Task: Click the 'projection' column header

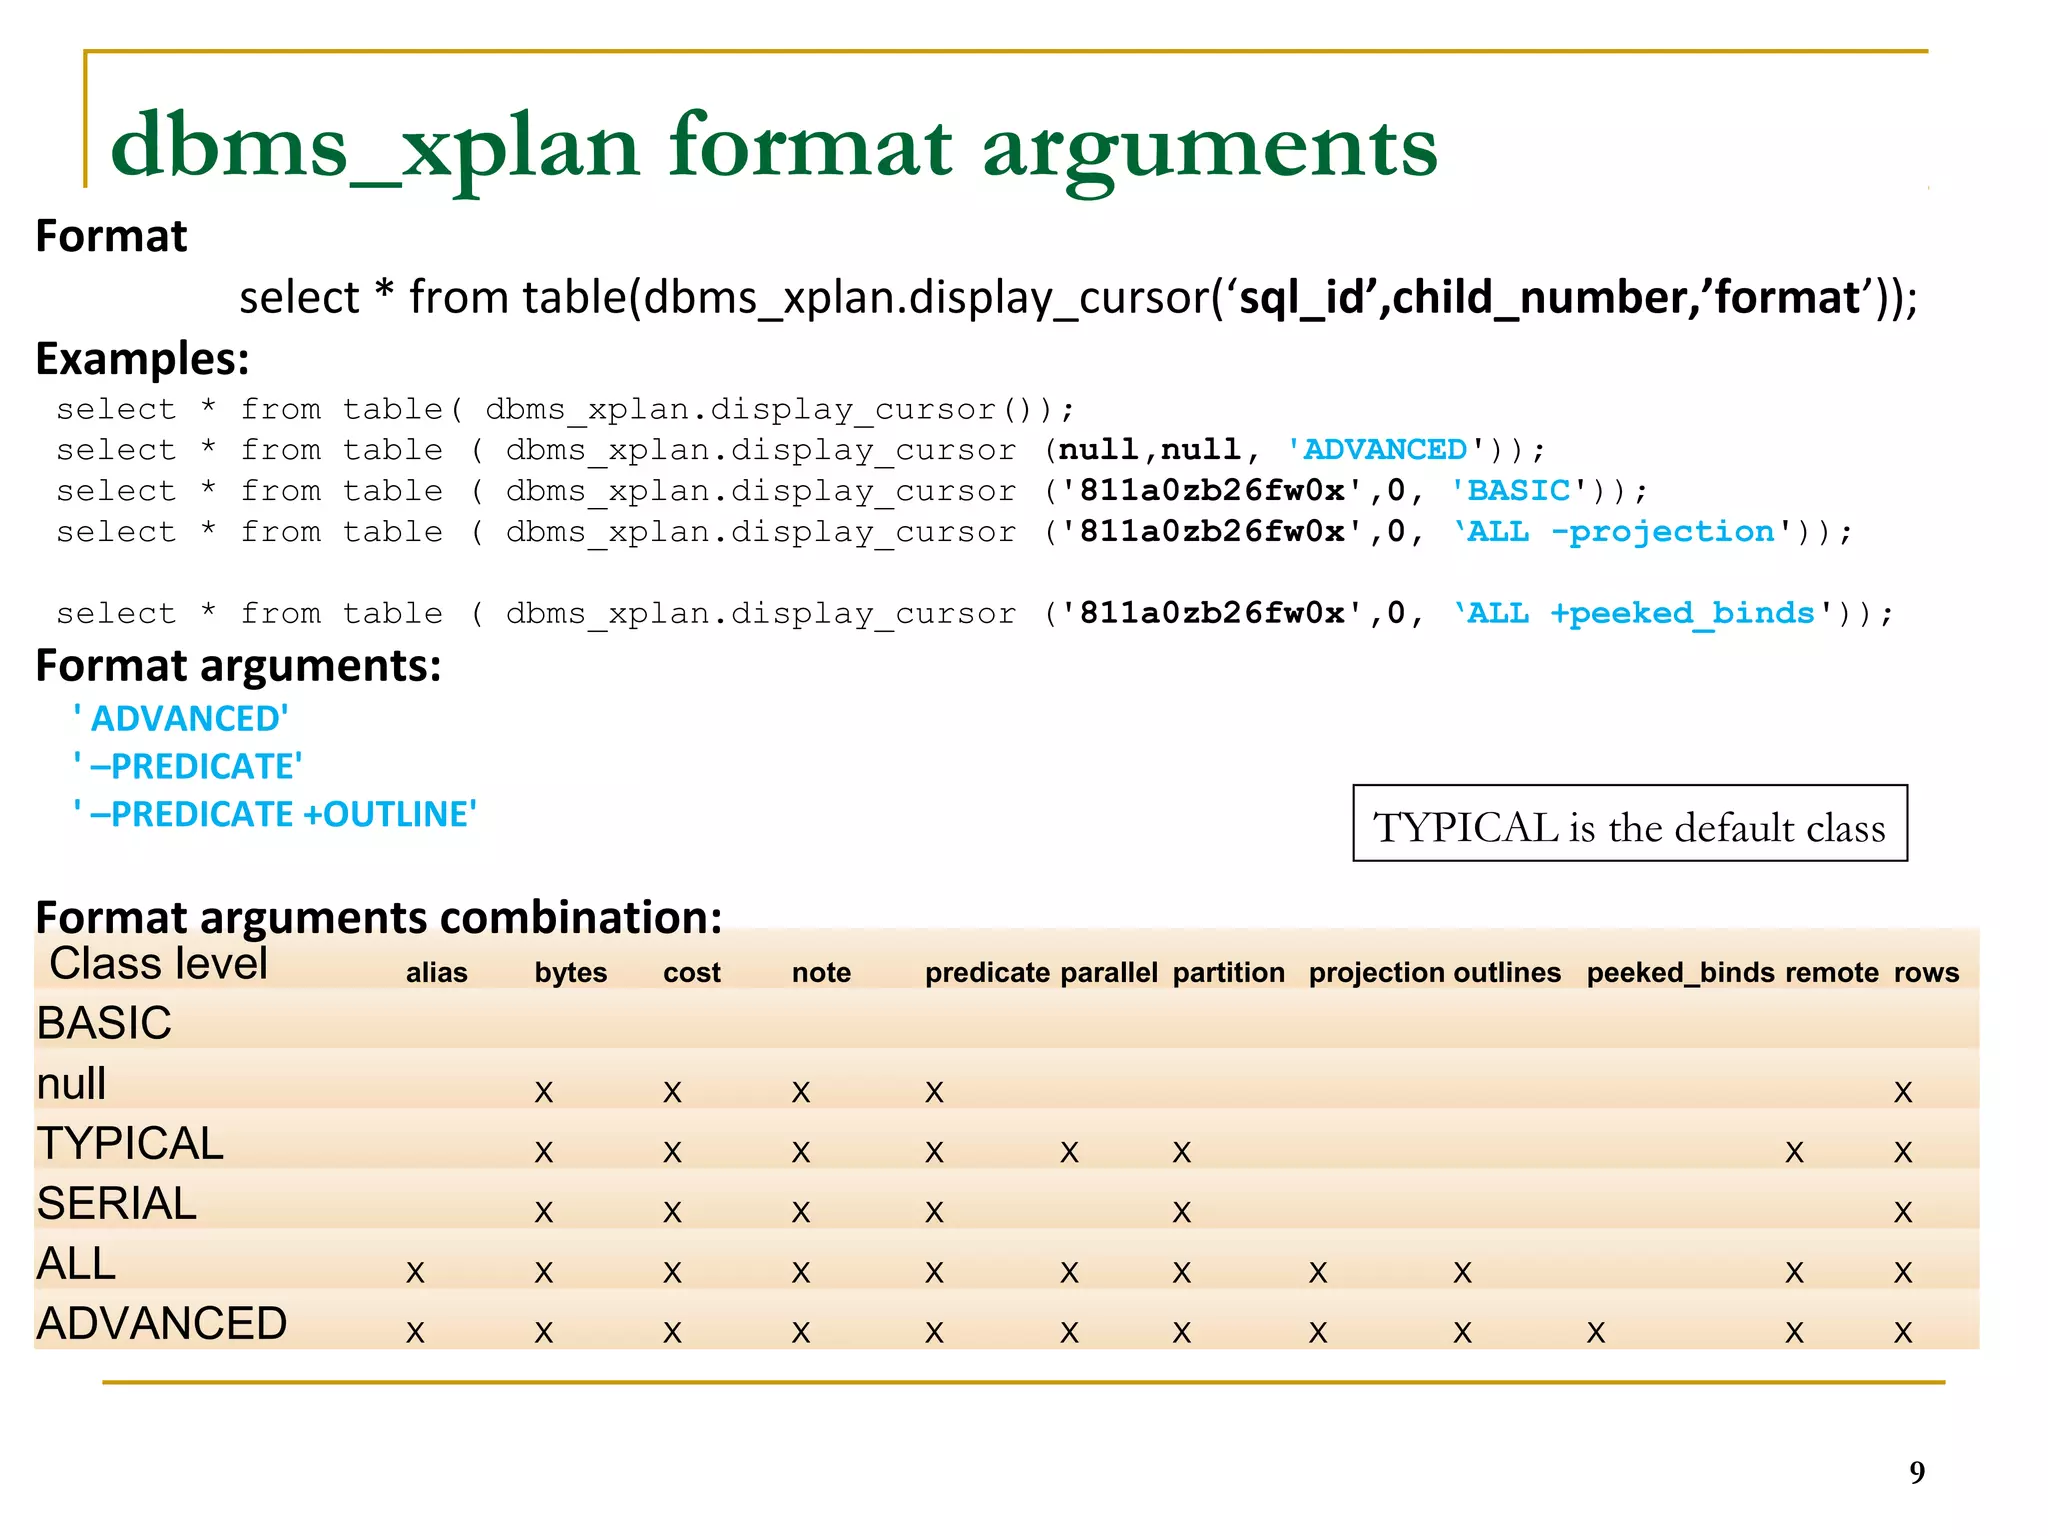Action: tap(1377, 973)
